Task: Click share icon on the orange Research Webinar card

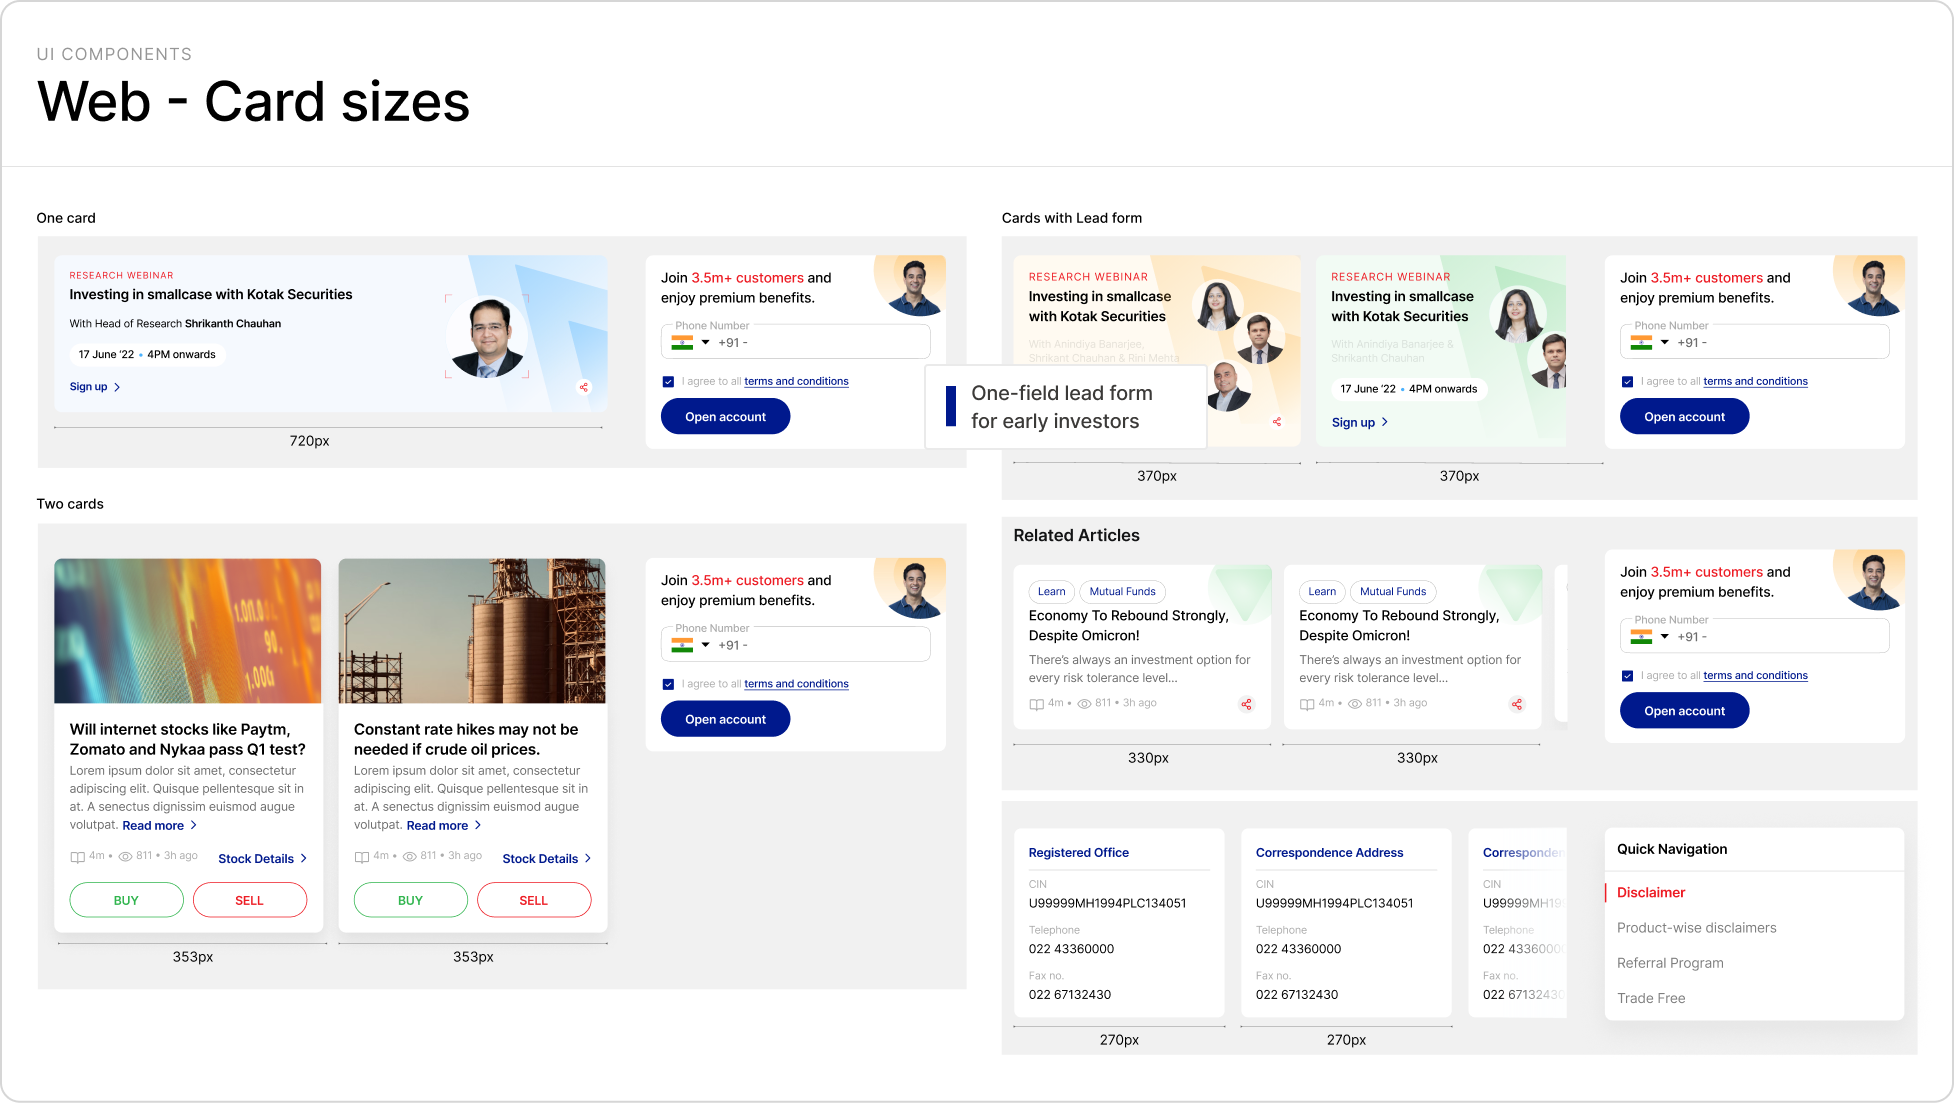Action: click(1277, 422)
